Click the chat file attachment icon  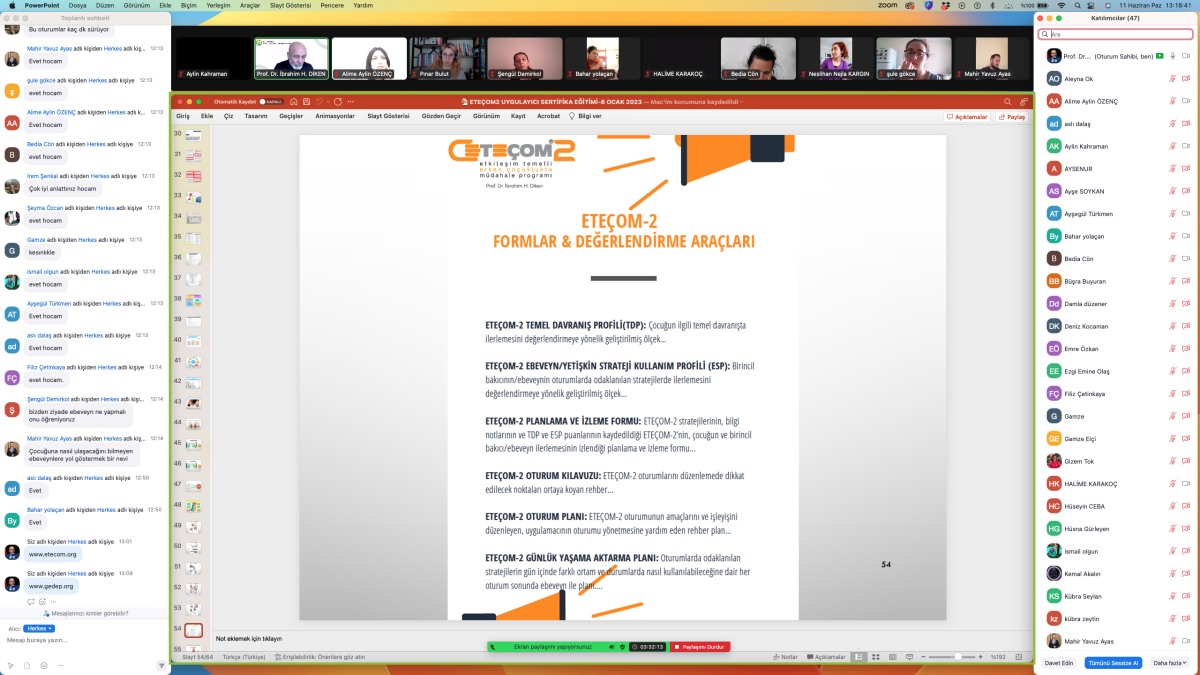tap(27, 665)
